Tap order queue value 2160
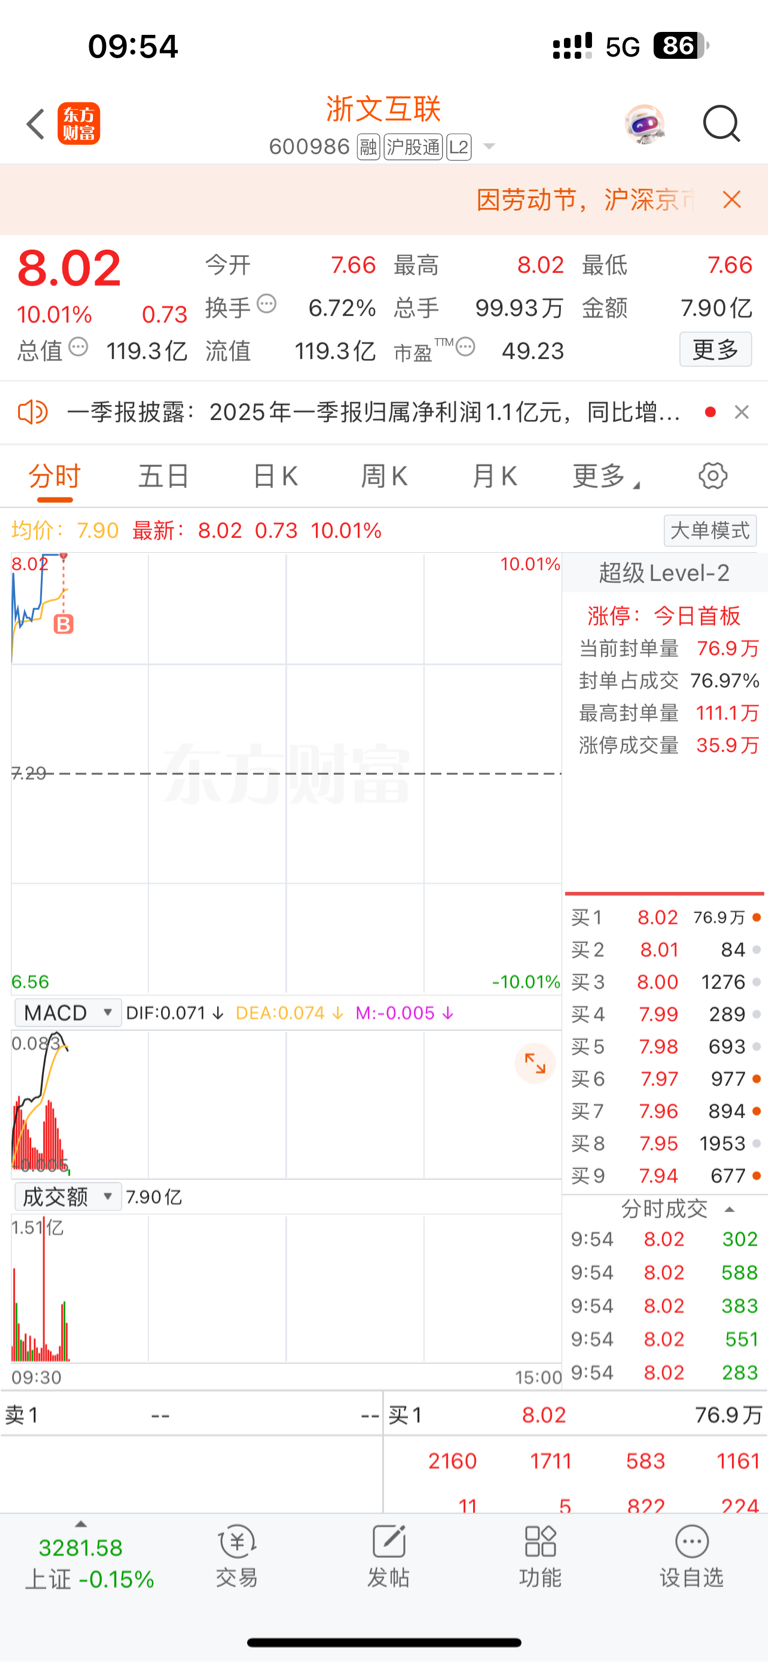The height and width of the screenshot is (1662, 768). pos(453,1461)
